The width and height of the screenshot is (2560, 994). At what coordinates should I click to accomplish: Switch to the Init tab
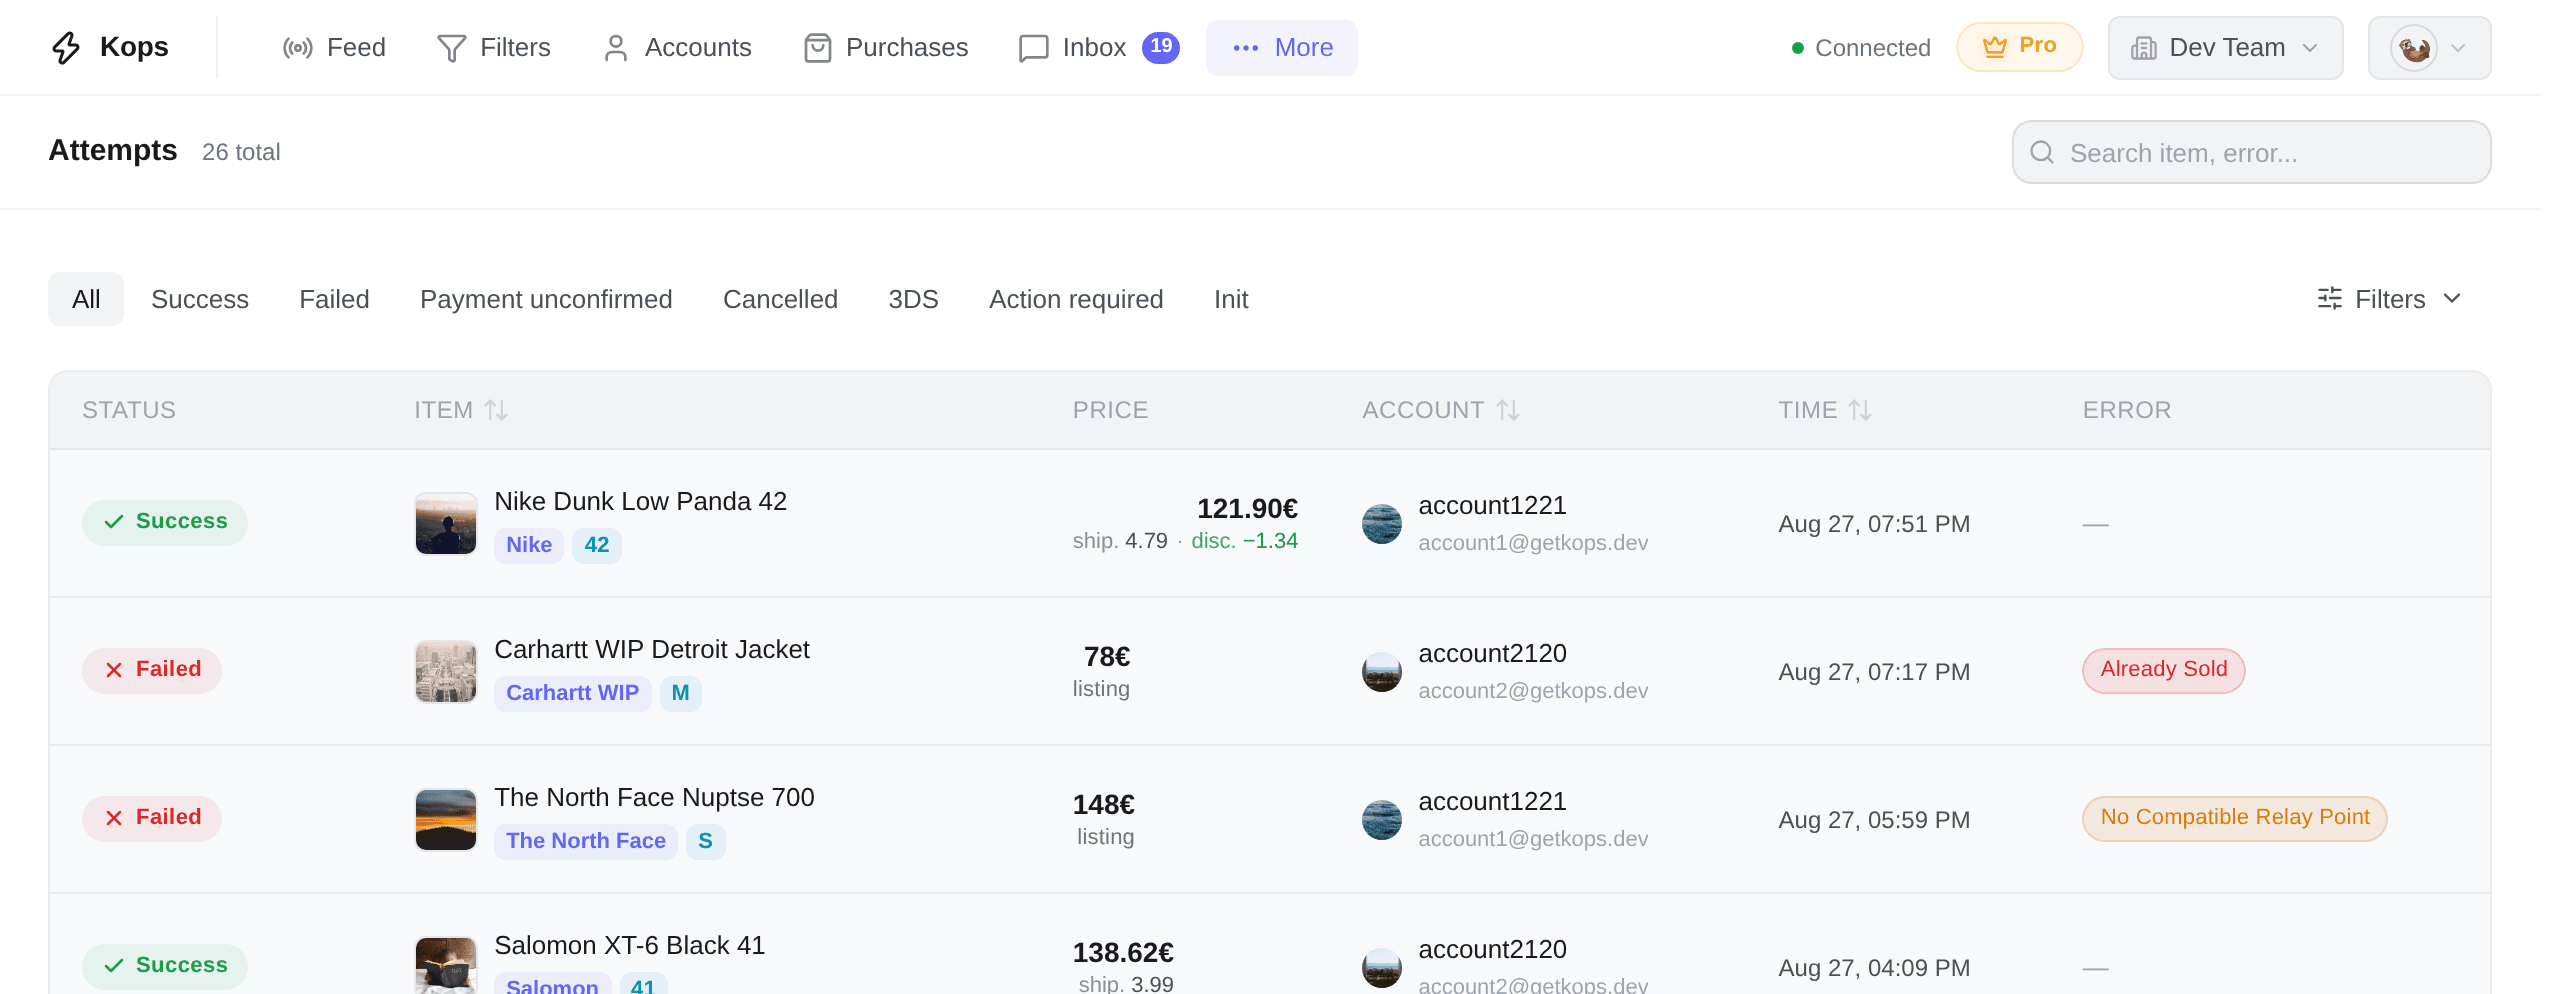(1231, 299)
